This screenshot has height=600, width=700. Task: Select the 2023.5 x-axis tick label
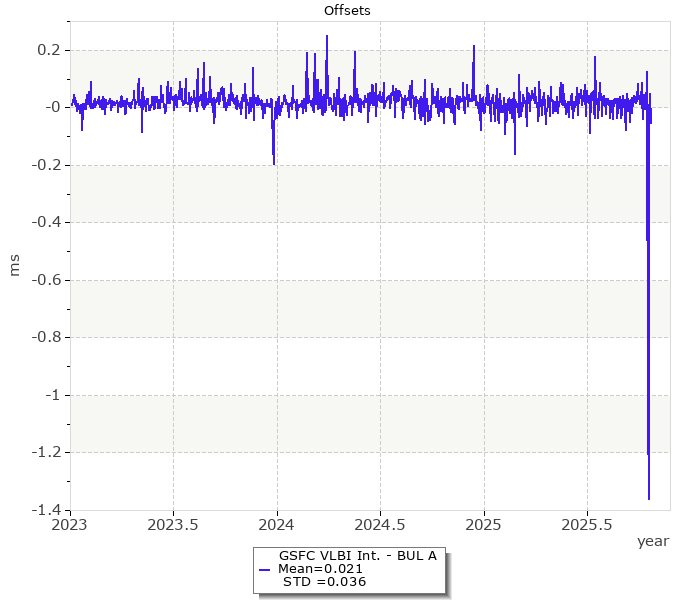[x=173, y=524]
